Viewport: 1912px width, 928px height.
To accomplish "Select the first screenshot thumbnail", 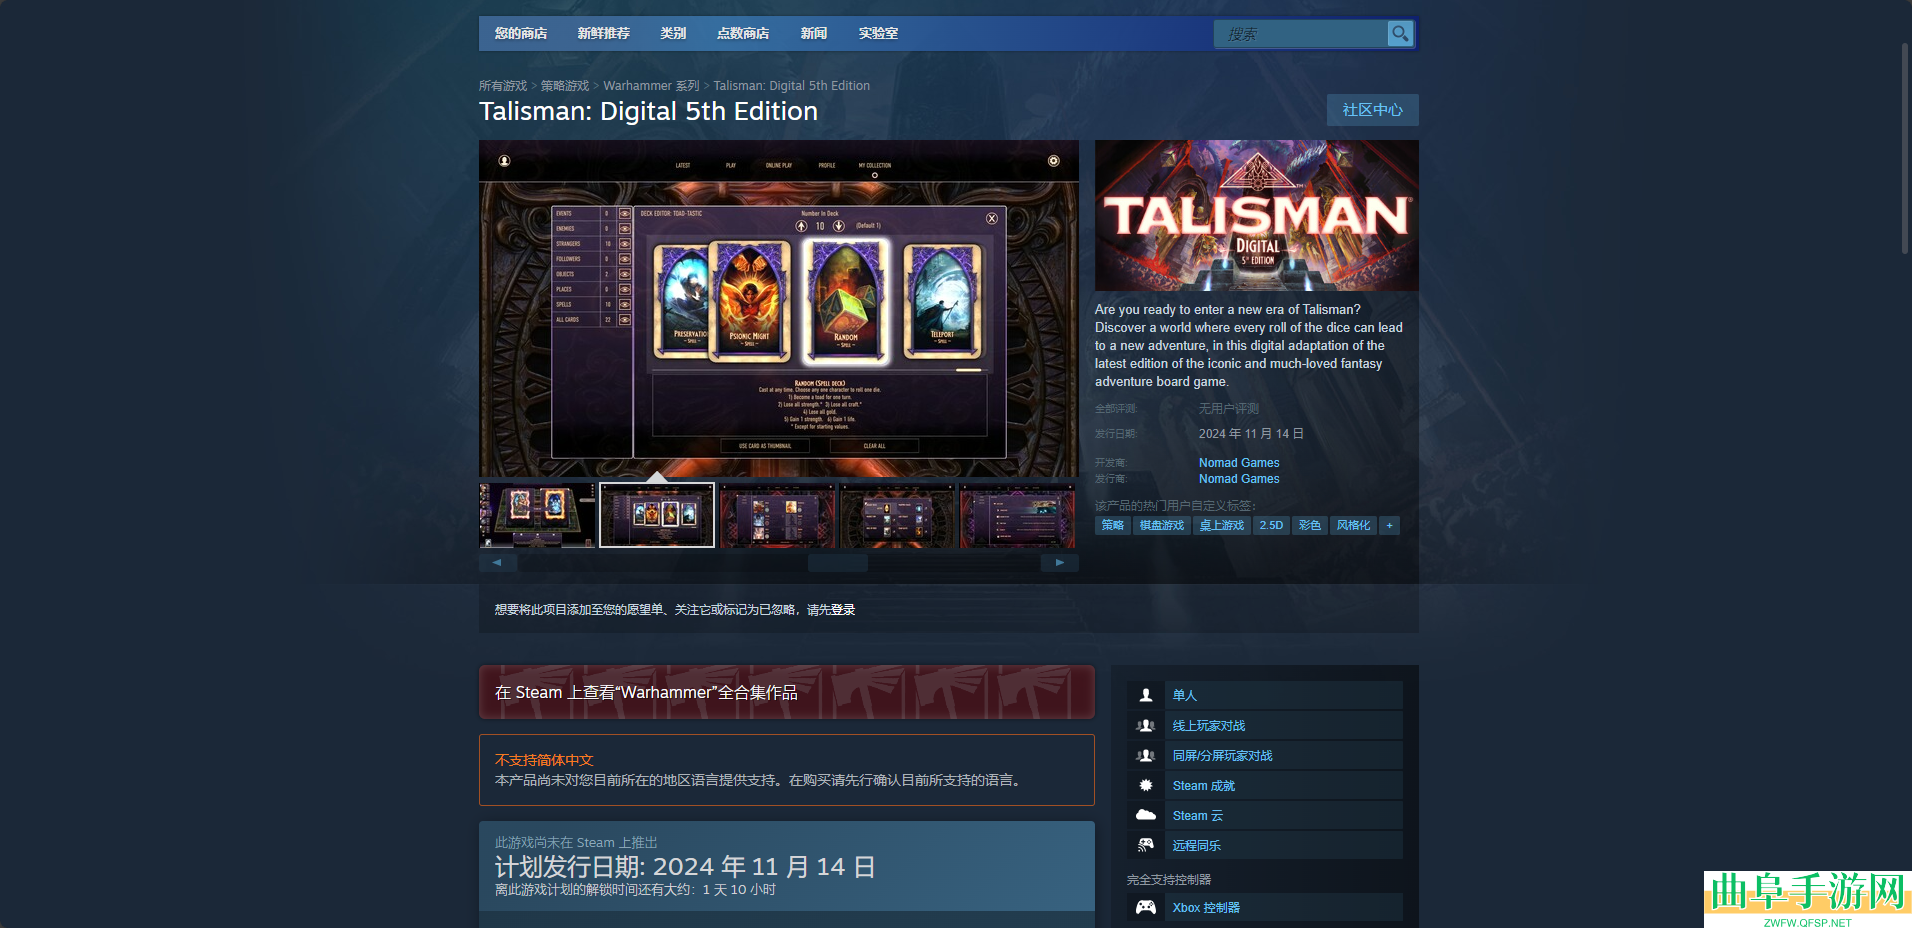I will click(537, 515).
